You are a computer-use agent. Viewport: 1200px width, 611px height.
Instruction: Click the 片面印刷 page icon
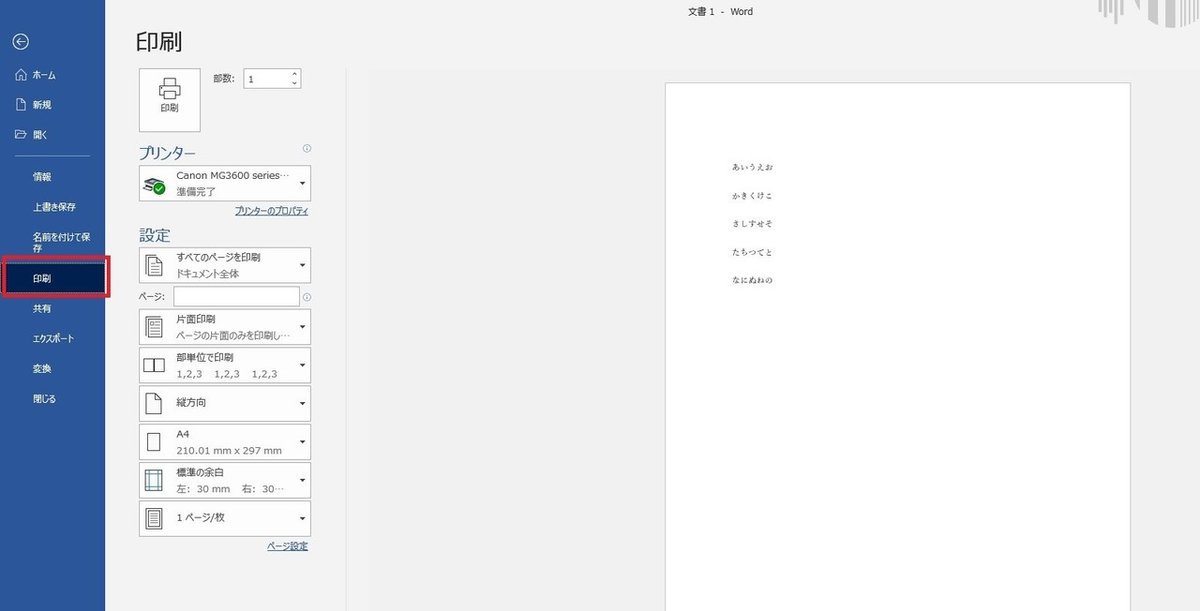point(154,327)
